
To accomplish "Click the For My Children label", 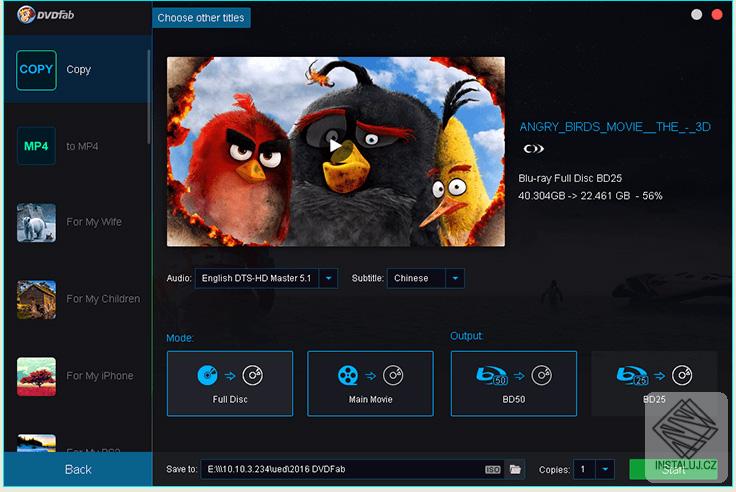I will coord(103,299).
